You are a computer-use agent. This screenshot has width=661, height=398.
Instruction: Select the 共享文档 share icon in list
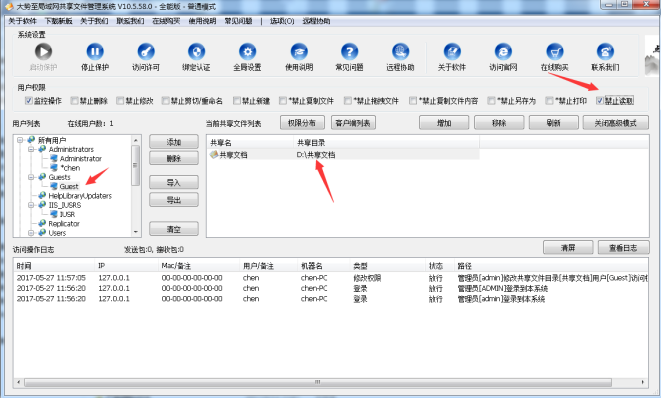click(x=214, y=154)
